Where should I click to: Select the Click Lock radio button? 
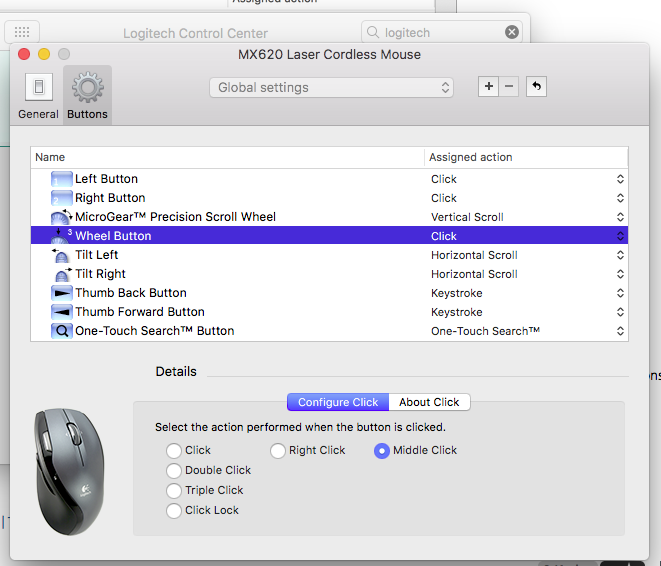click(174, 510)
